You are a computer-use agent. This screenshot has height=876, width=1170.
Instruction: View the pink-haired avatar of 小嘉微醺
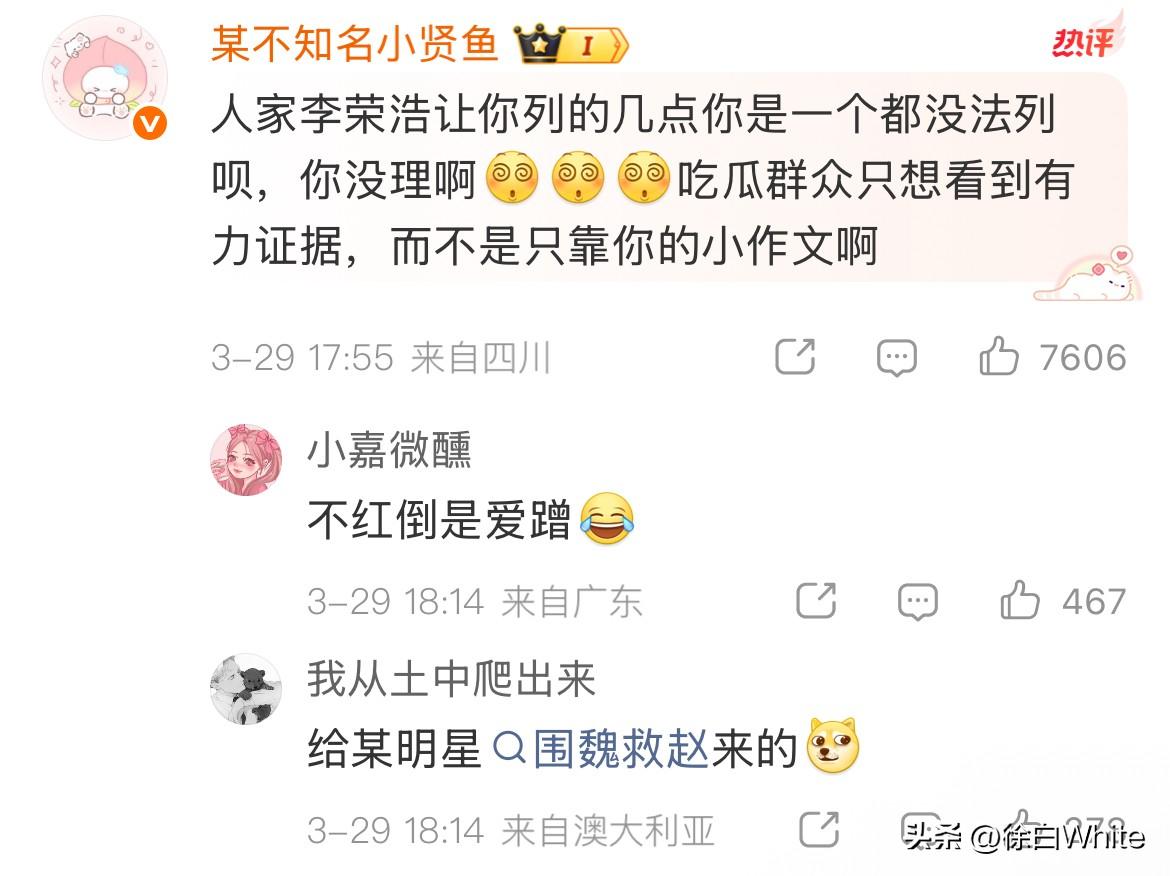tap(246, 460)
